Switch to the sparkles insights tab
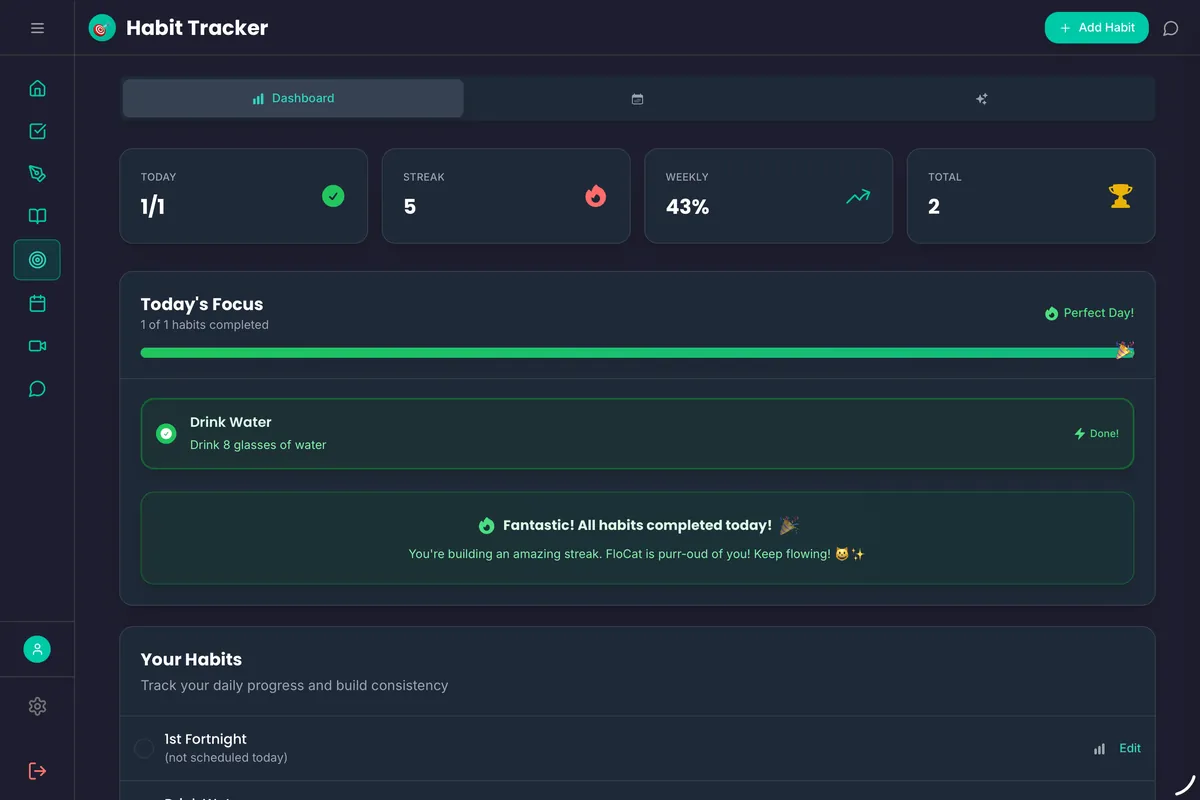The image size is (1200, 800). [981, 98]
